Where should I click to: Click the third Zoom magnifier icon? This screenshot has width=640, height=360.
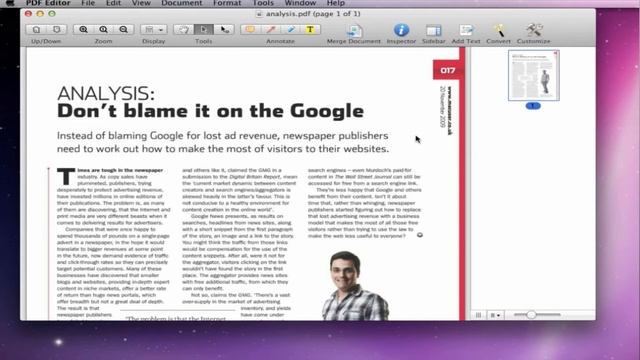pyautogui.click(x=124, y=29)
